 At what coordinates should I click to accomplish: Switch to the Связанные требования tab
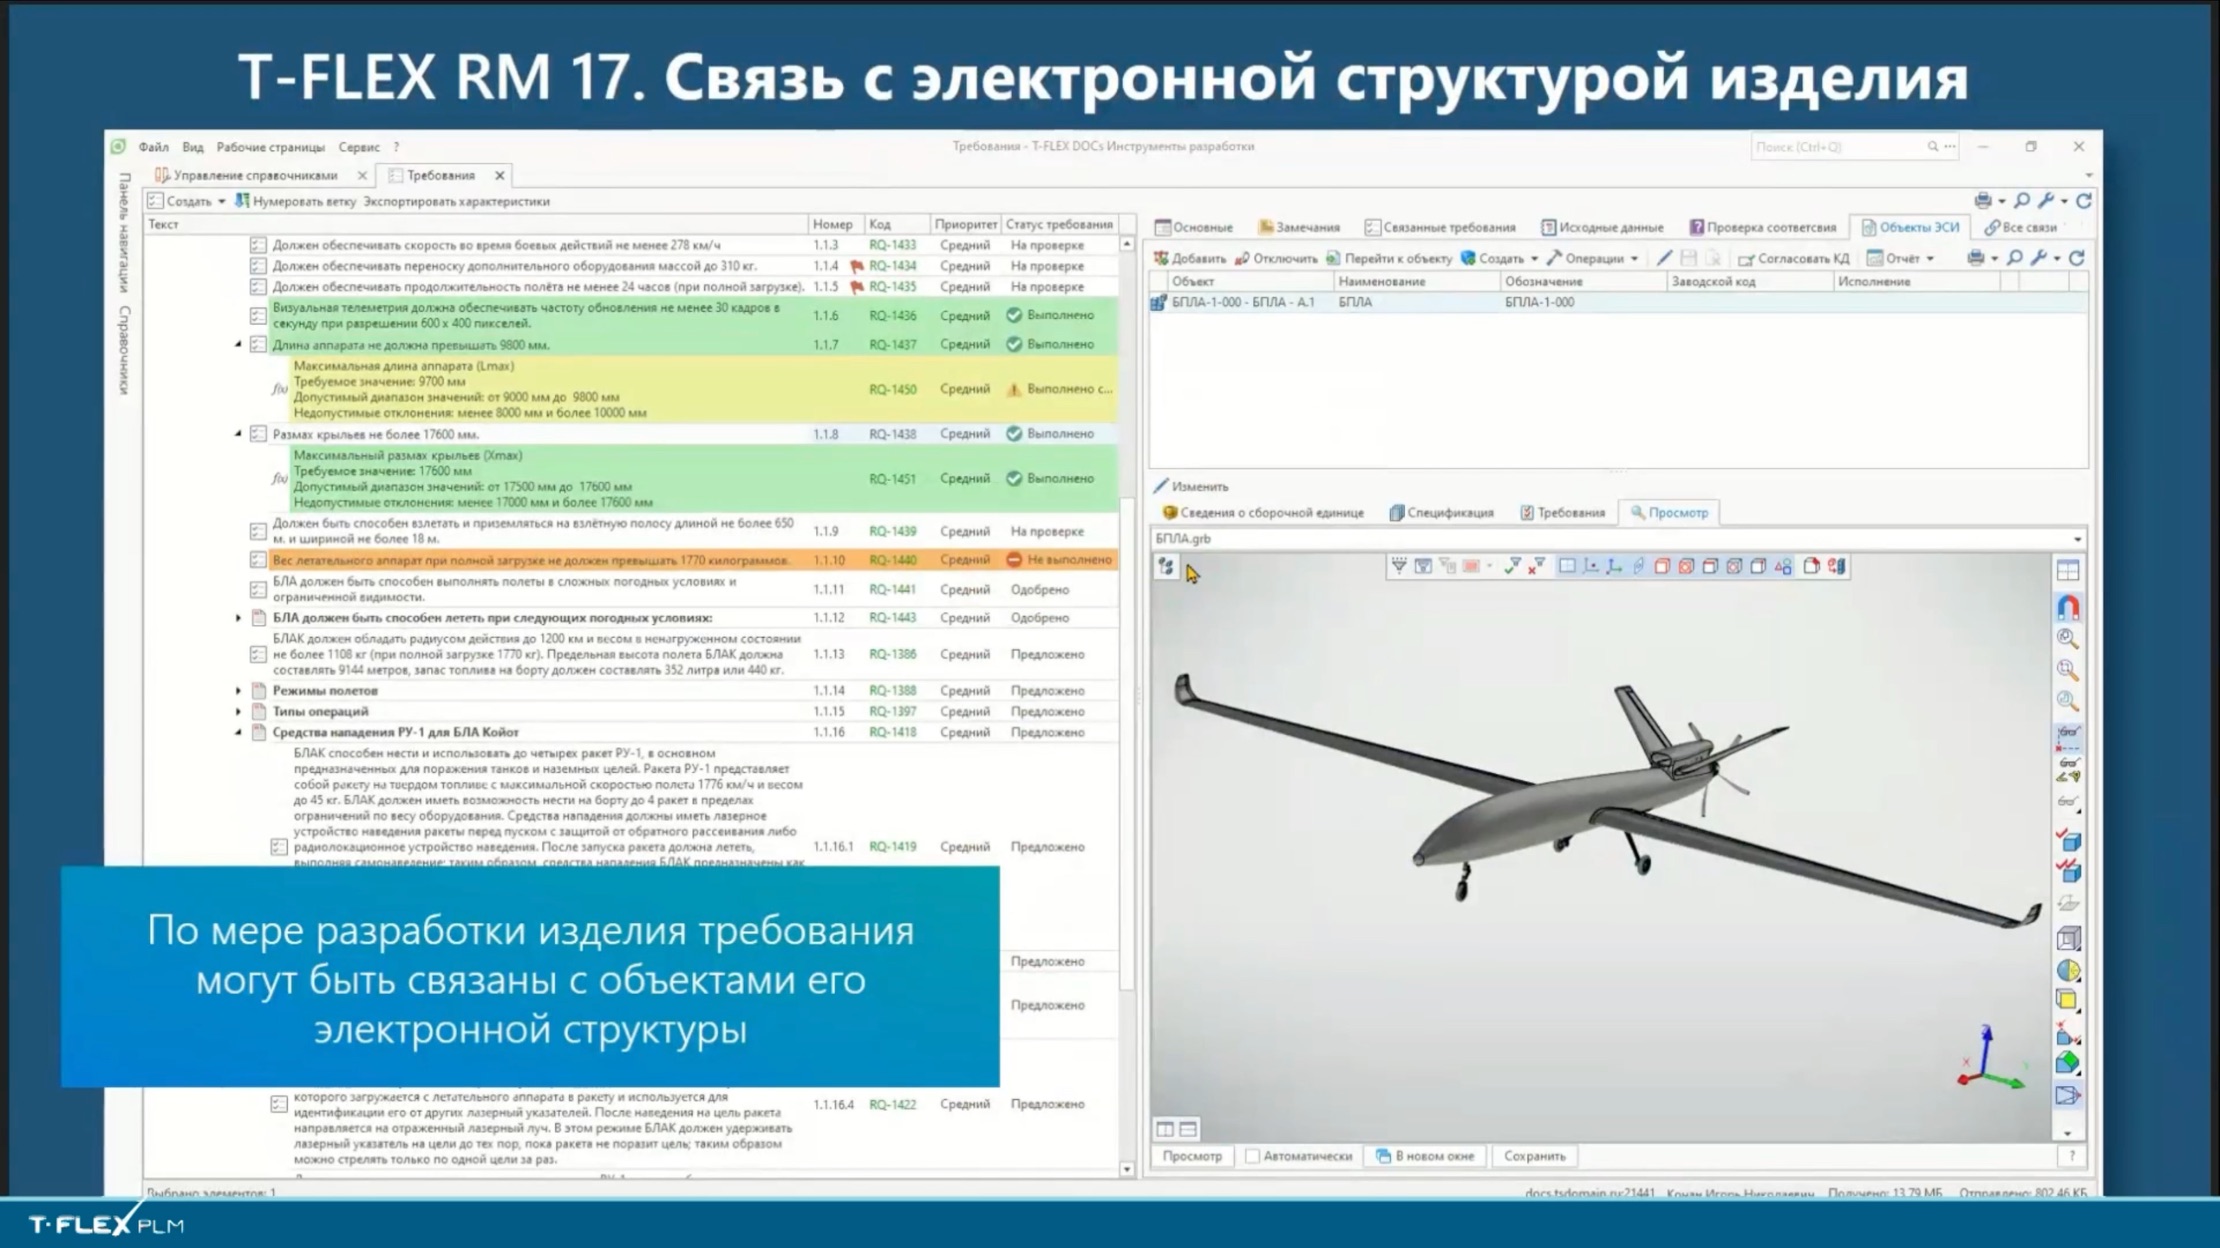pyautogui.click(x=1440, y=227)
